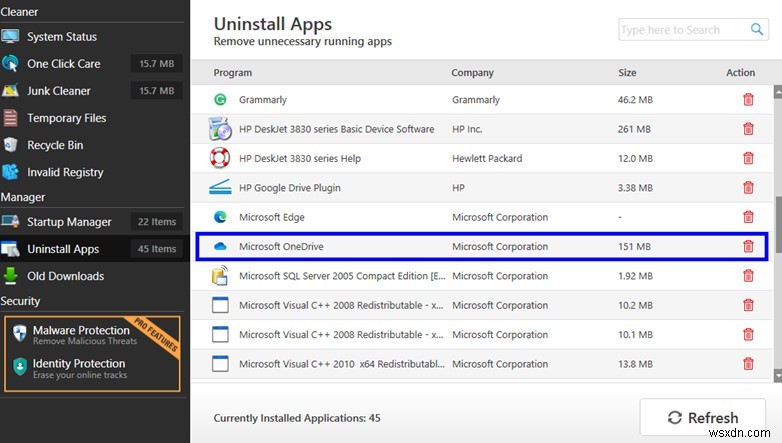Click the trash icon for Microsoft OneDrive
782x443 pixels.
pos(748,246)
